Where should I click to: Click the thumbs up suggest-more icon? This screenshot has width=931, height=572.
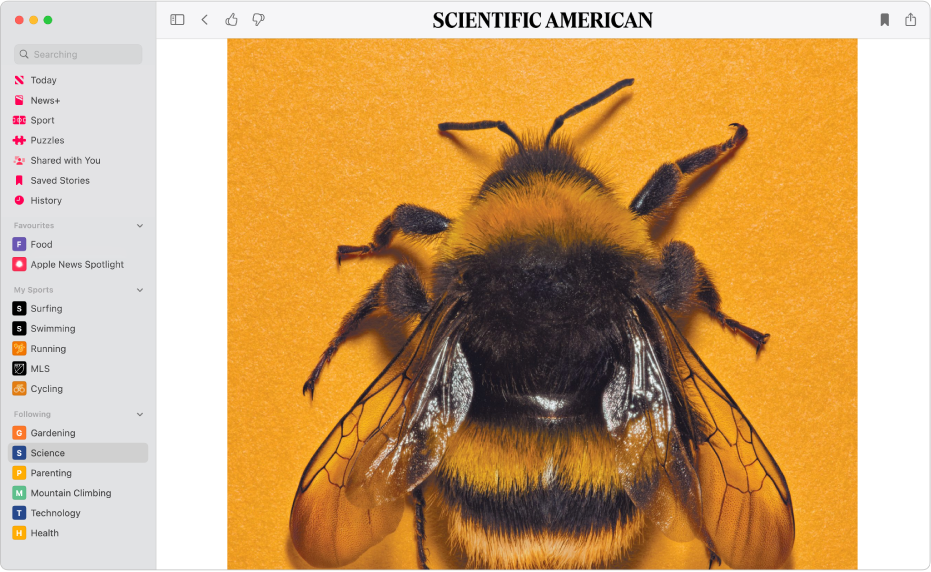pyautogui.click(x=232, y=20)
